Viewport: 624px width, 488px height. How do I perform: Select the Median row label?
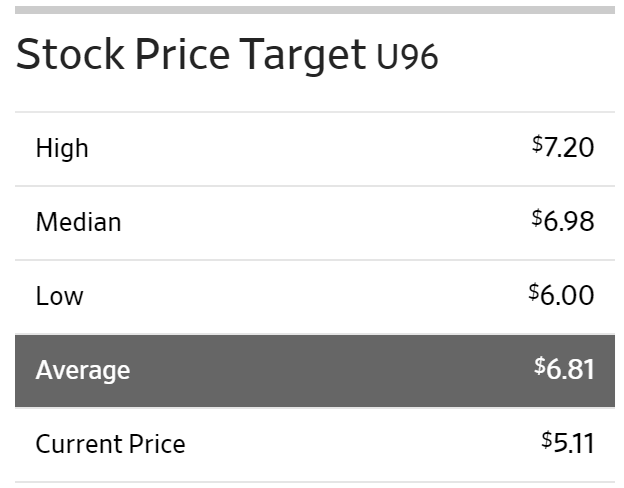point(78,222)
